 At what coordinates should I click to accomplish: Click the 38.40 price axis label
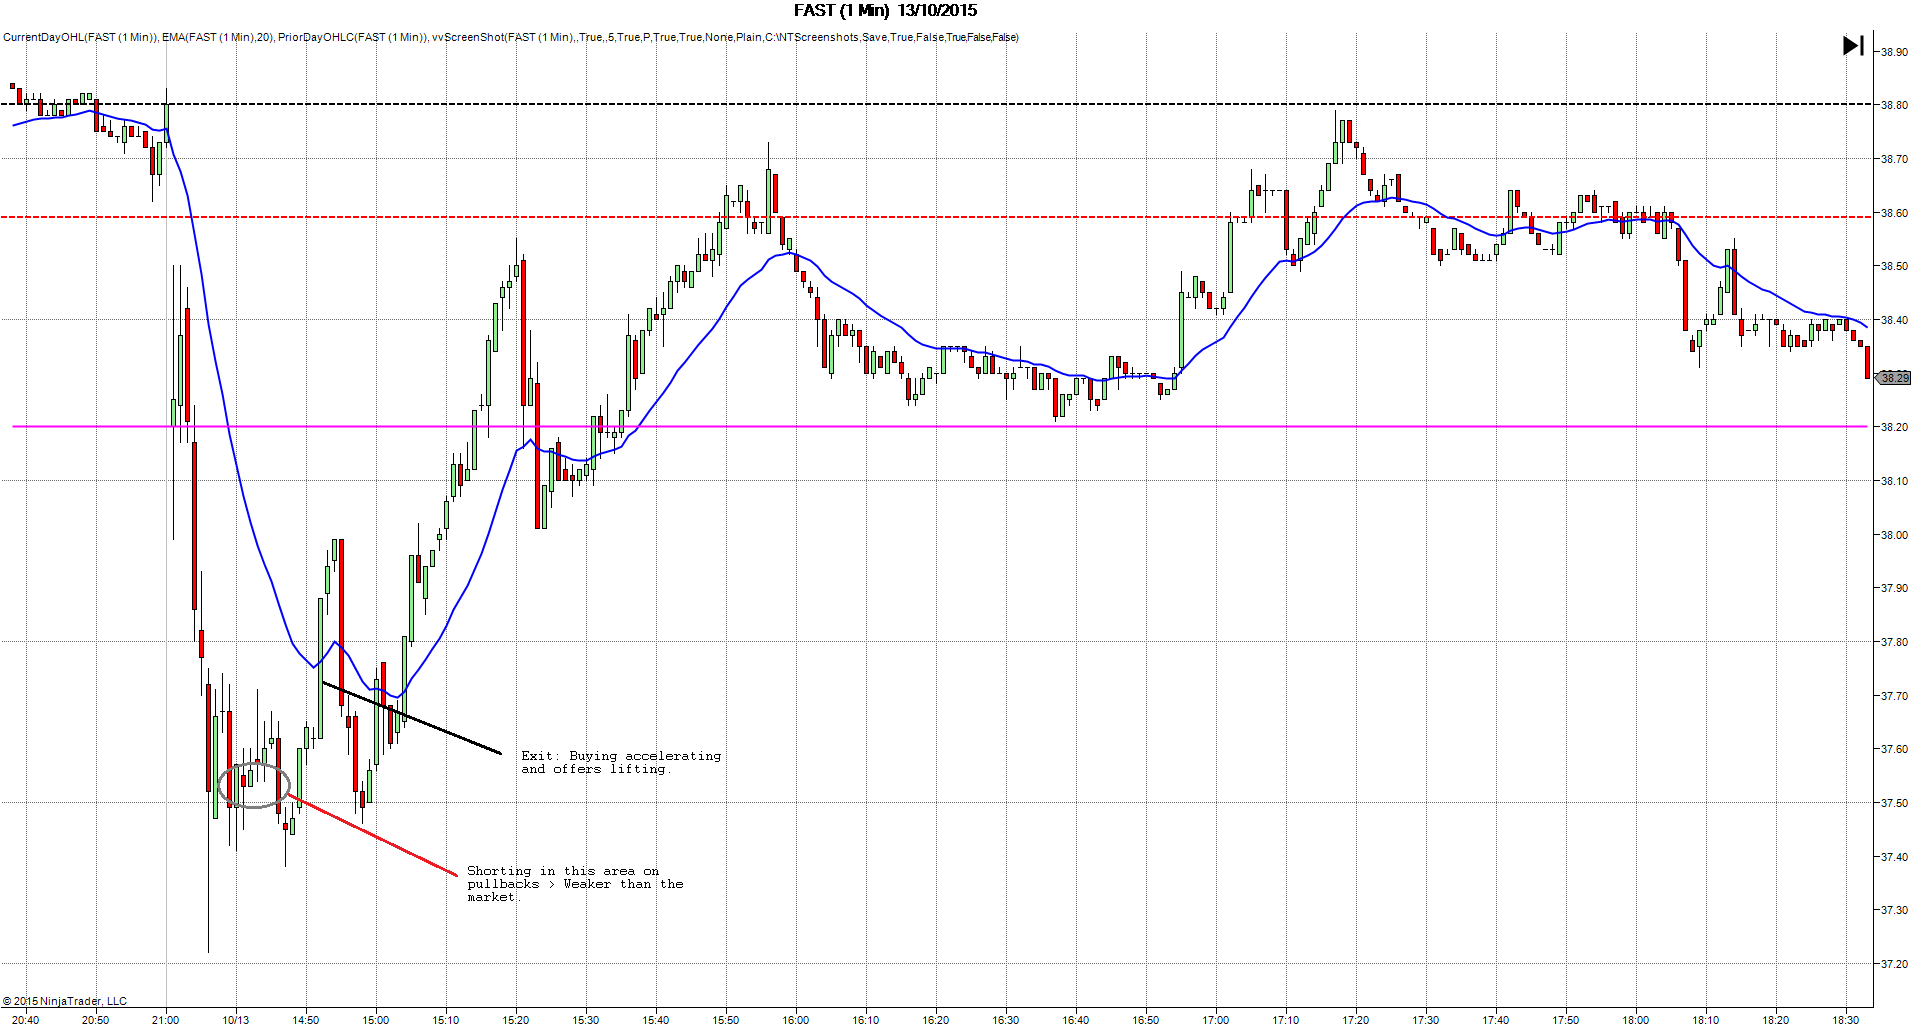pyautogui.click(x=1894, y=321)
